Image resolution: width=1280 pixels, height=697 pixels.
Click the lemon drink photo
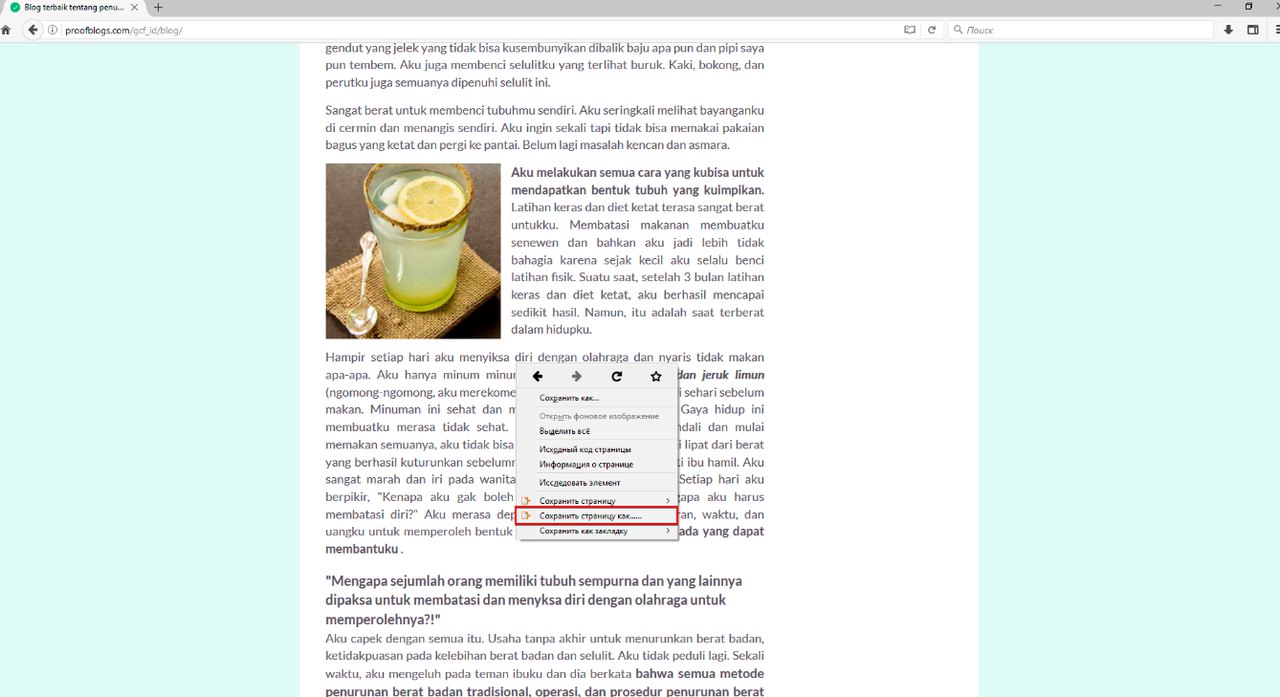[413, 251]
